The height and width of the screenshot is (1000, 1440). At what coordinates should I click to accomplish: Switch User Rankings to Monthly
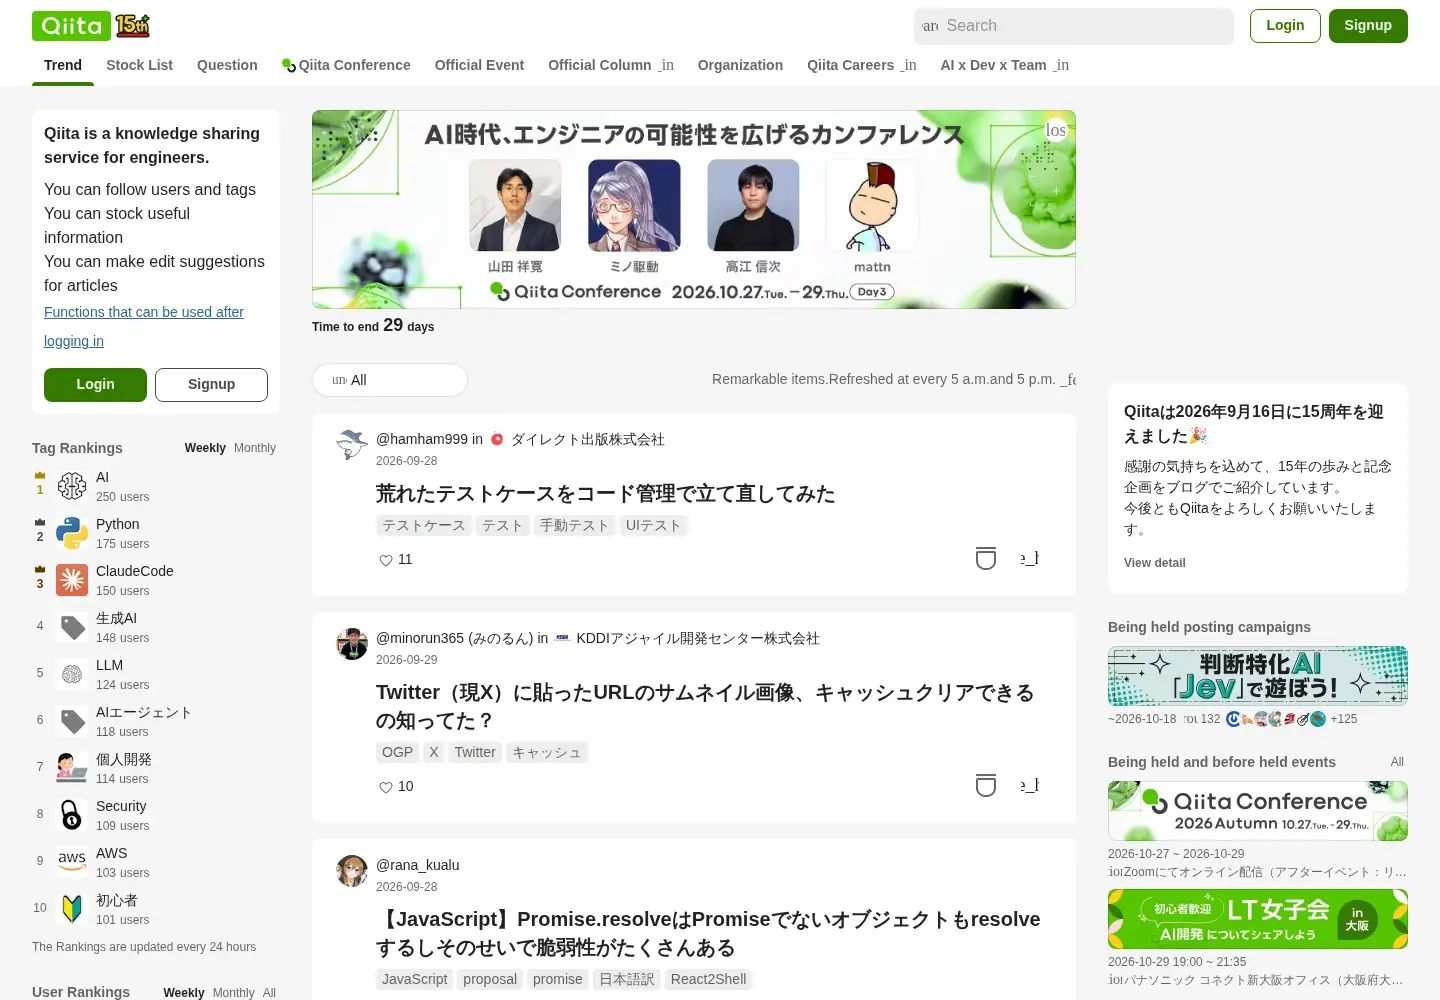[x=234, y=993]
